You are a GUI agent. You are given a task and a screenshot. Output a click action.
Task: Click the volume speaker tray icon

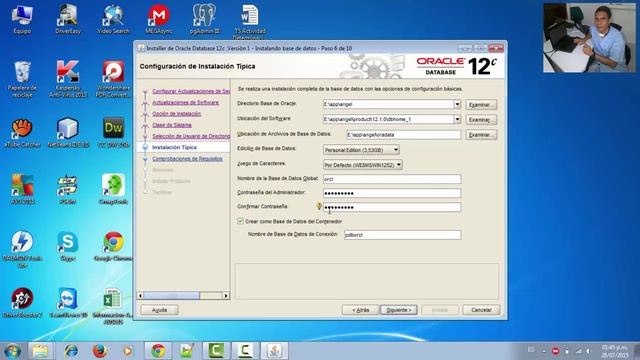tap(588, 351)
